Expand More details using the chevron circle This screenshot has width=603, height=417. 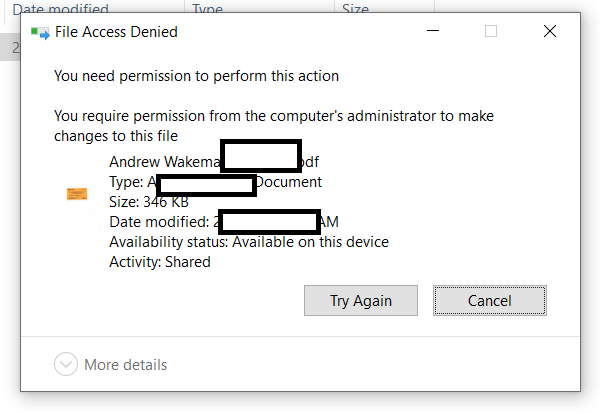pyautogui.click(x=66, y=365)
